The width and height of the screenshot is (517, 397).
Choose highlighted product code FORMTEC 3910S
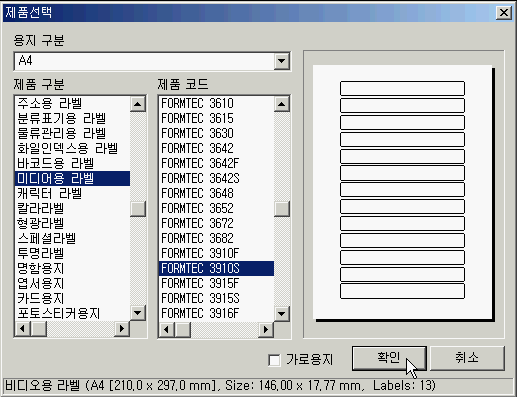(216, 268)
